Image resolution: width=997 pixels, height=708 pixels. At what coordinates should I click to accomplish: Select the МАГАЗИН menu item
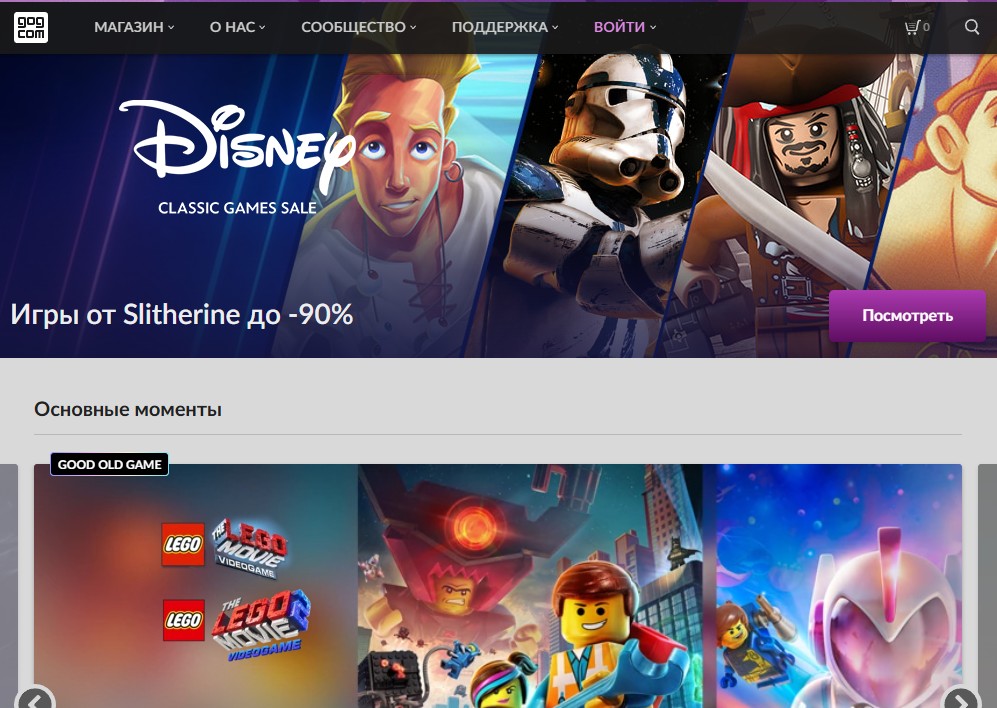128,27
